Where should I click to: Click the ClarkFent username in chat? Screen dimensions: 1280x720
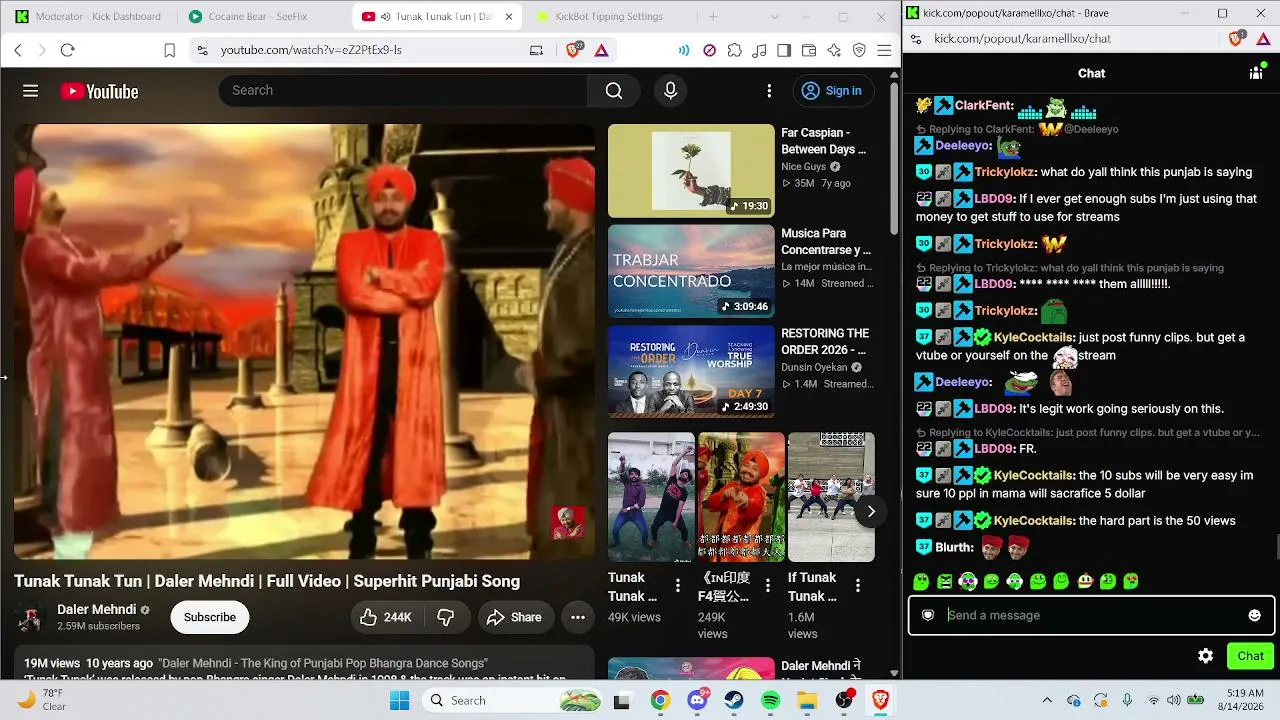pyautogui.click(x=984, y=105)
